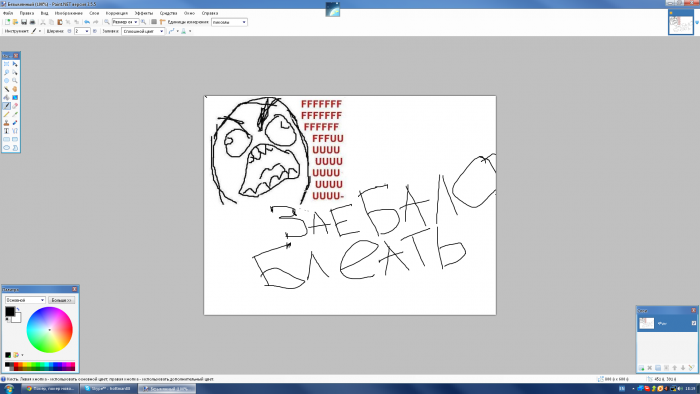
Task: Select the Clone Stamp tool
Action: tap(7, 123)
